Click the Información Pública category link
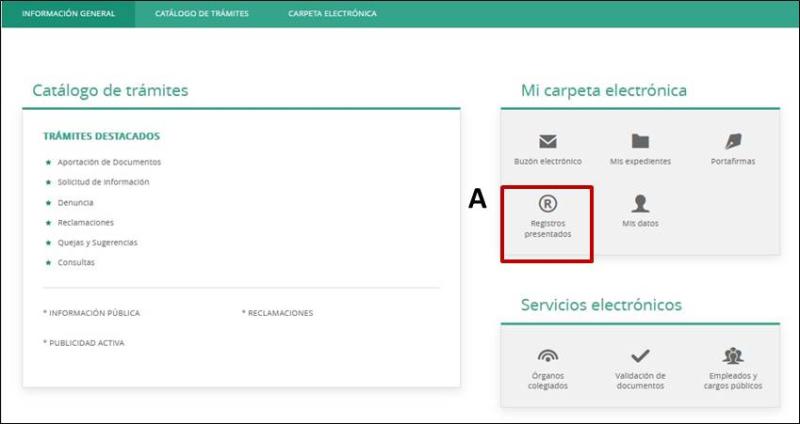The width and height of the screenshot is (800, 424). (x=93, y=313)
